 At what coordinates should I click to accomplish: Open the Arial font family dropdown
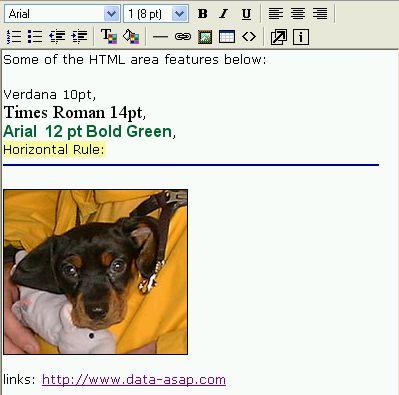(62, 14)
